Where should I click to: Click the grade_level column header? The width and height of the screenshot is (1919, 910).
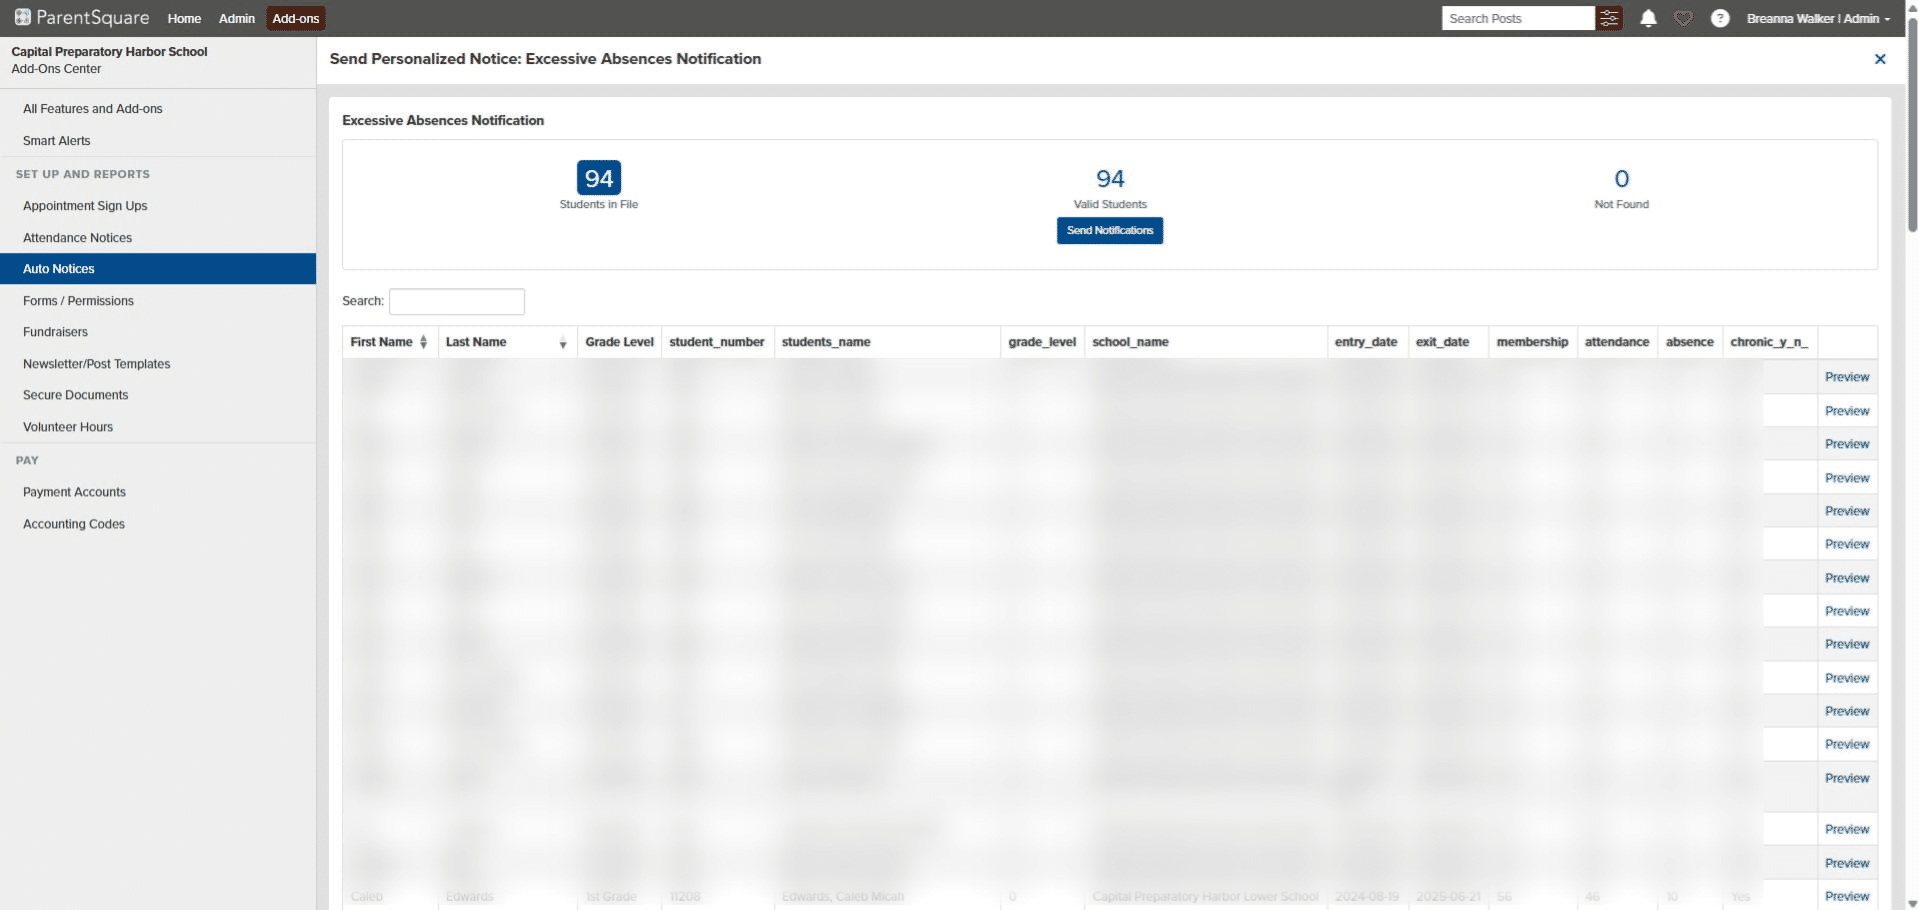(1042, 342)
